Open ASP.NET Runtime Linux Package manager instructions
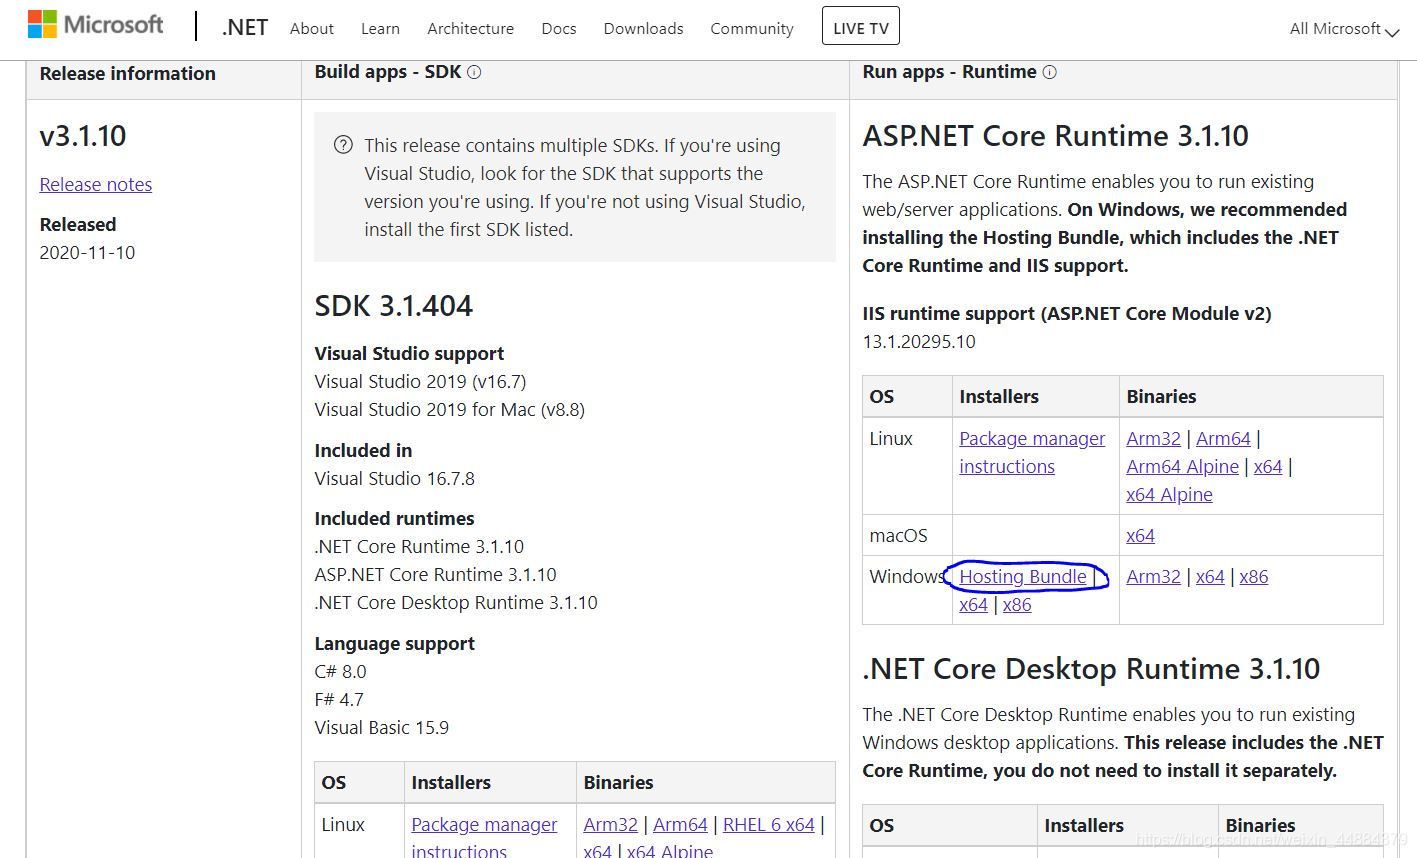 point(1032,452)
